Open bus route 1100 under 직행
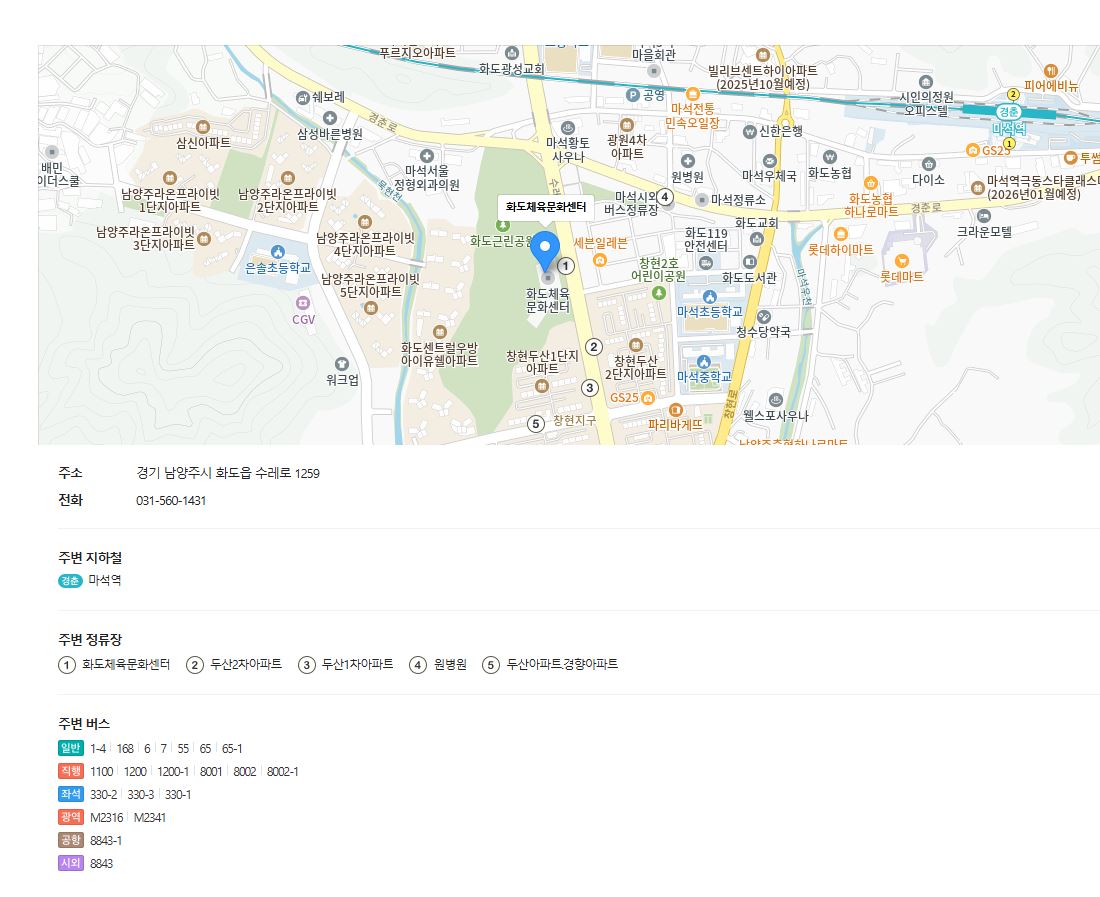The width and height of the screenshot is (1100, 897). point(102,771)
